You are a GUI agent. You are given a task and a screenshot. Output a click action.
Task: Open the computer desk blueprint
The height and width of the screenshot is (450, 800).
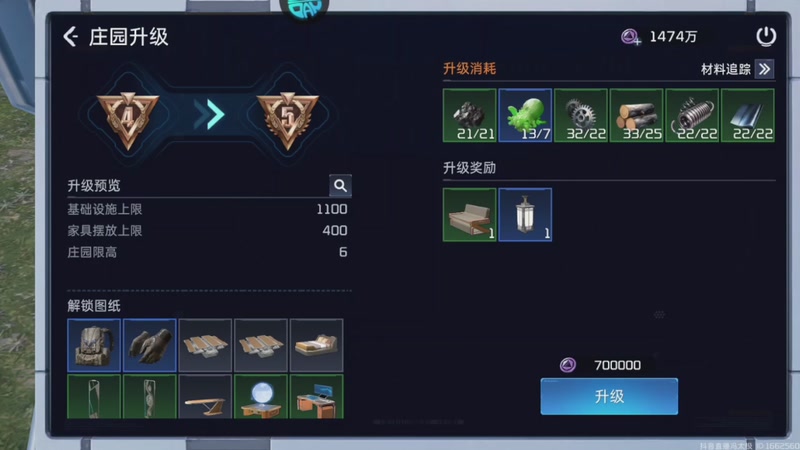[x=316, y=397]
